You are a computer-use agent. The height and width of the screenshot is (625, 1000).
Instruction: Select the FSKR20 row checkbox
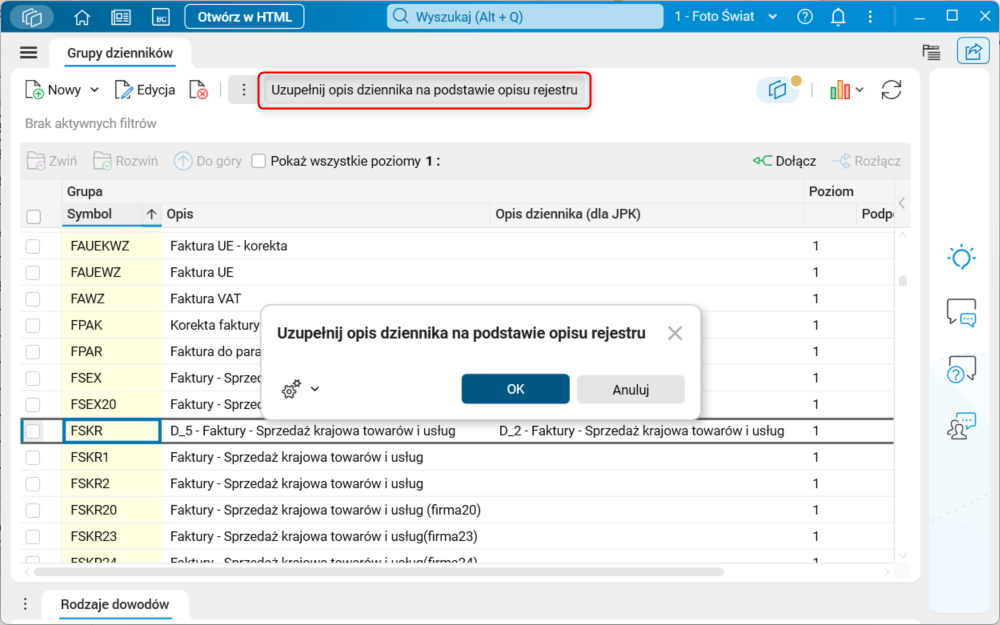click(33, 510)
